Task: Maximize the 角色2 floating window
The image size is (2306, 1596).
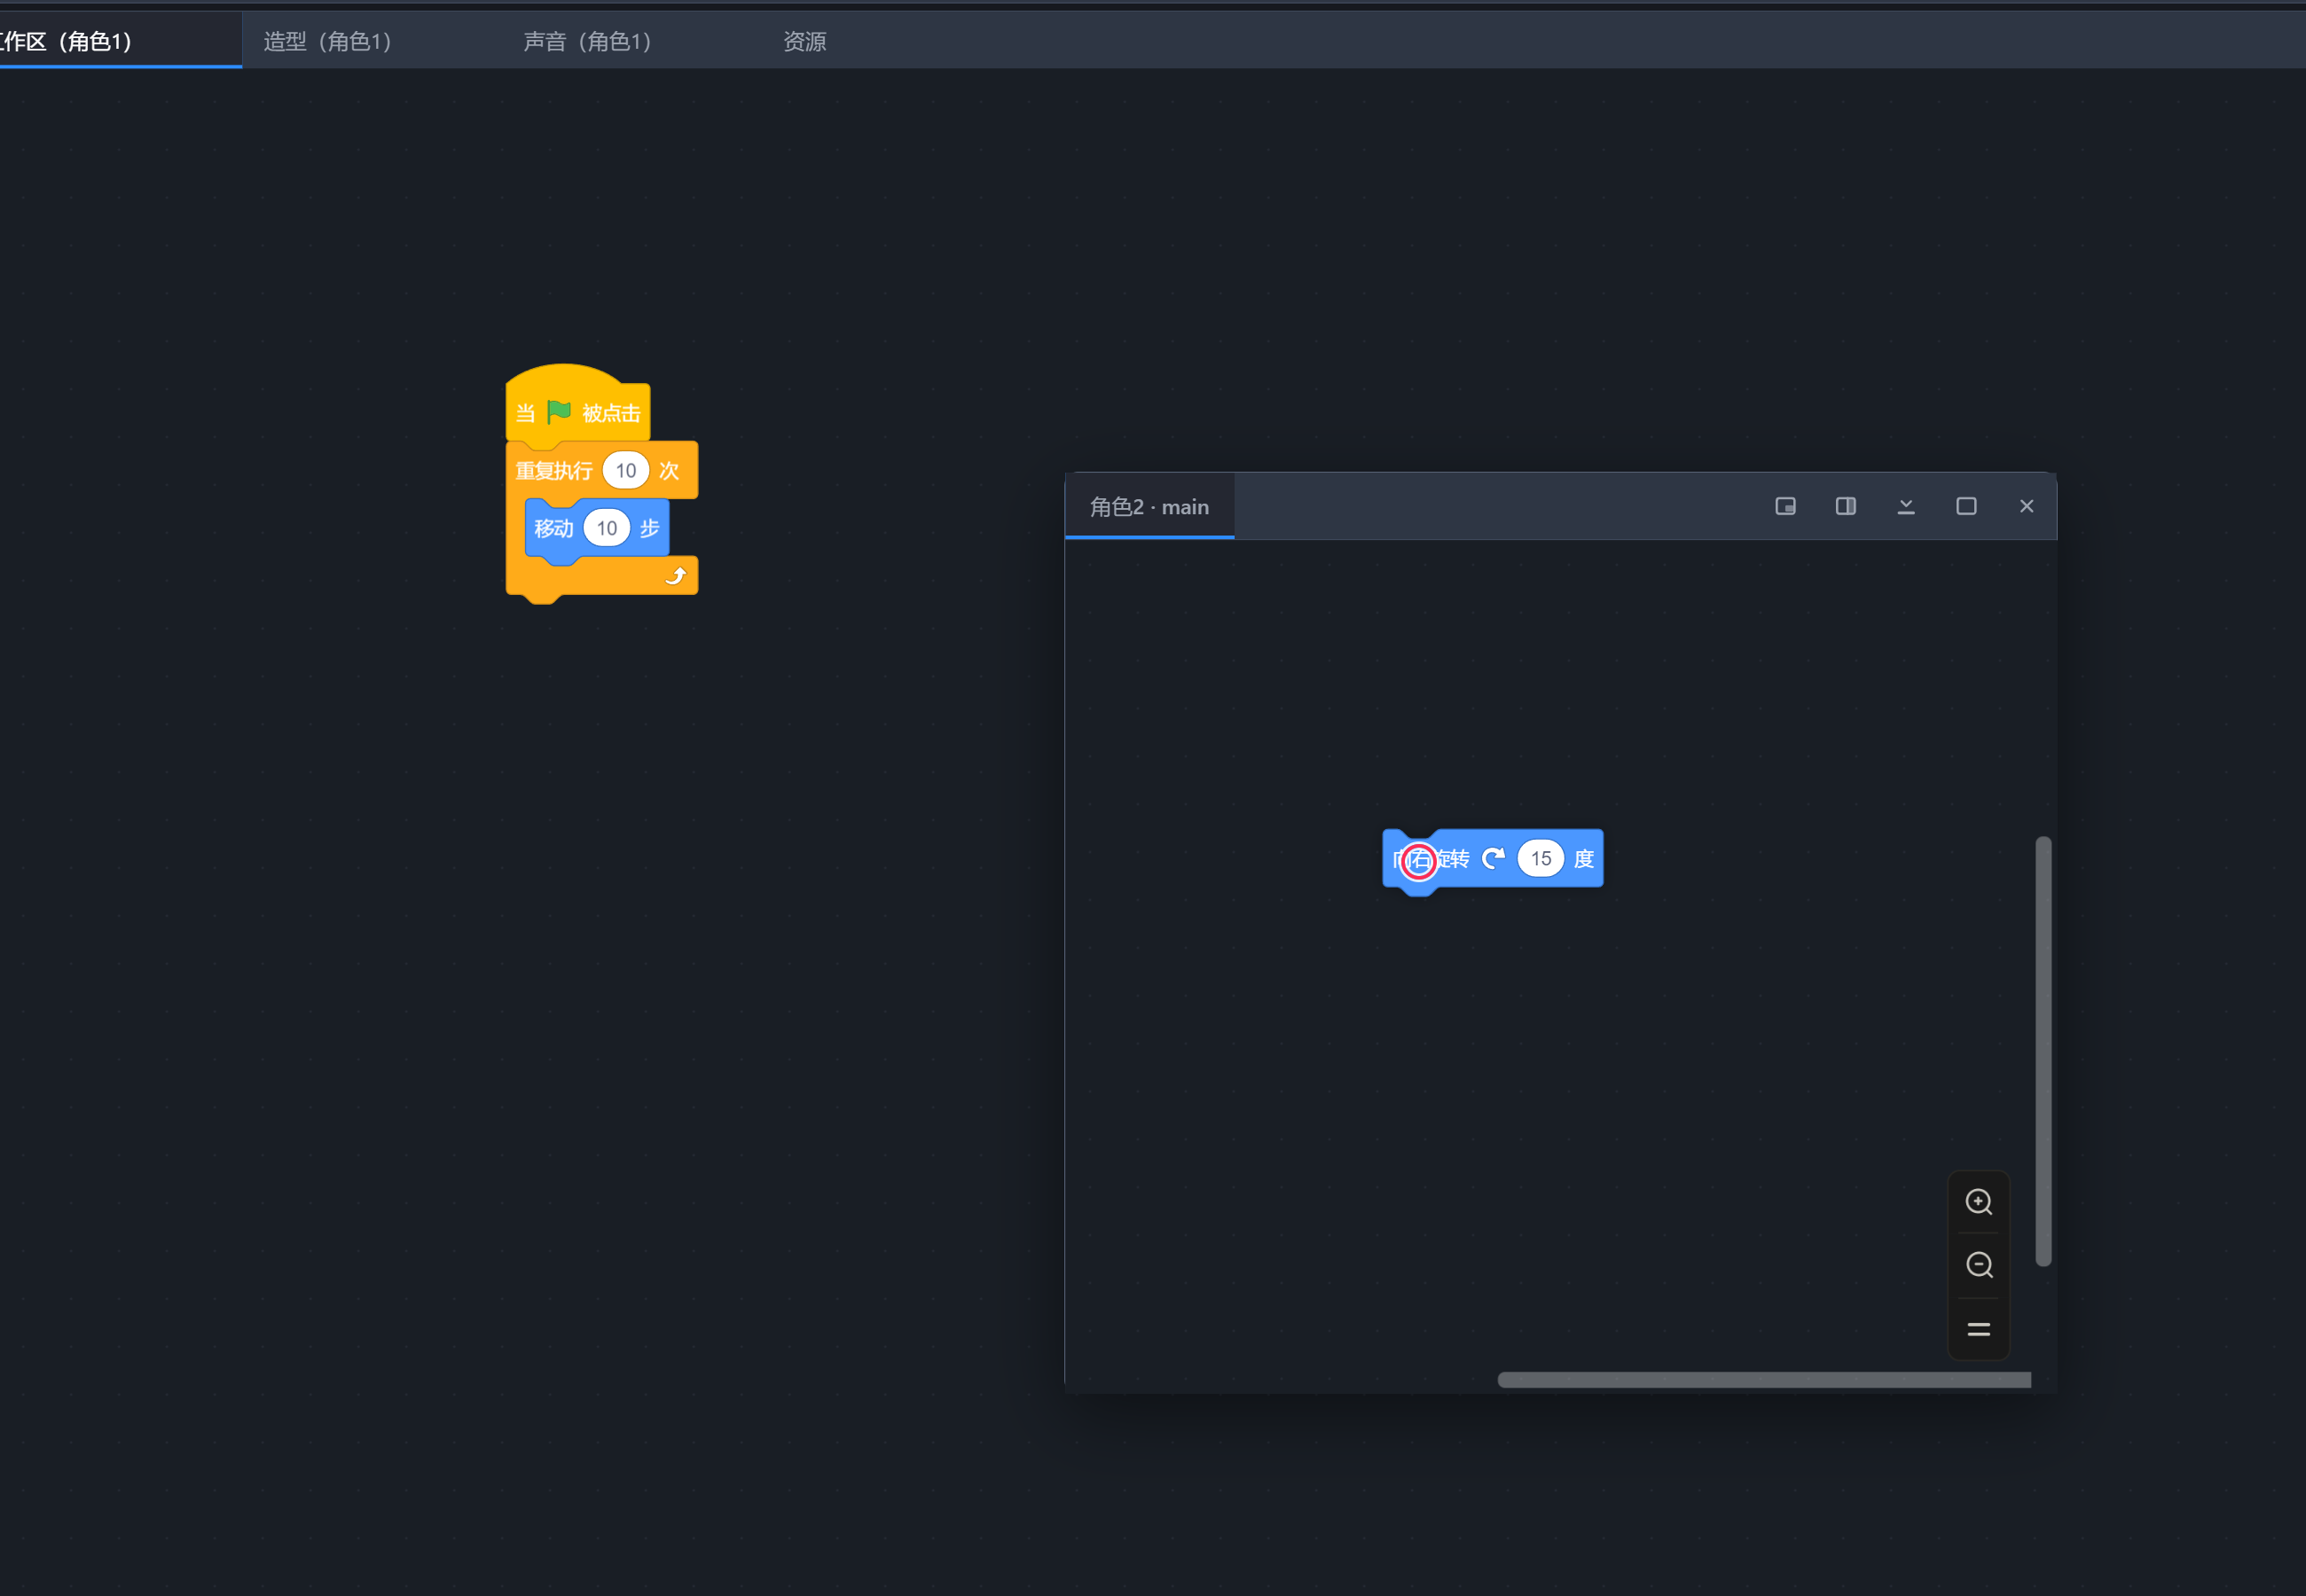Action: pyautogui.click(x=1966, y=506)
